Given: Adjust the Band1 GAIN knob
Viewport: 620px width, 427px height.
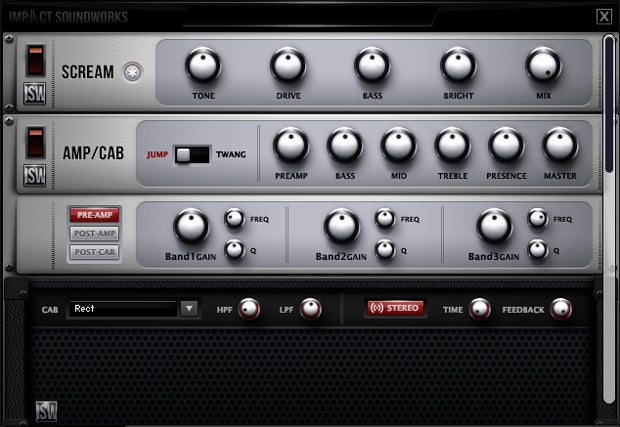Looking at the screenshot, I should [x=191, y=227].
